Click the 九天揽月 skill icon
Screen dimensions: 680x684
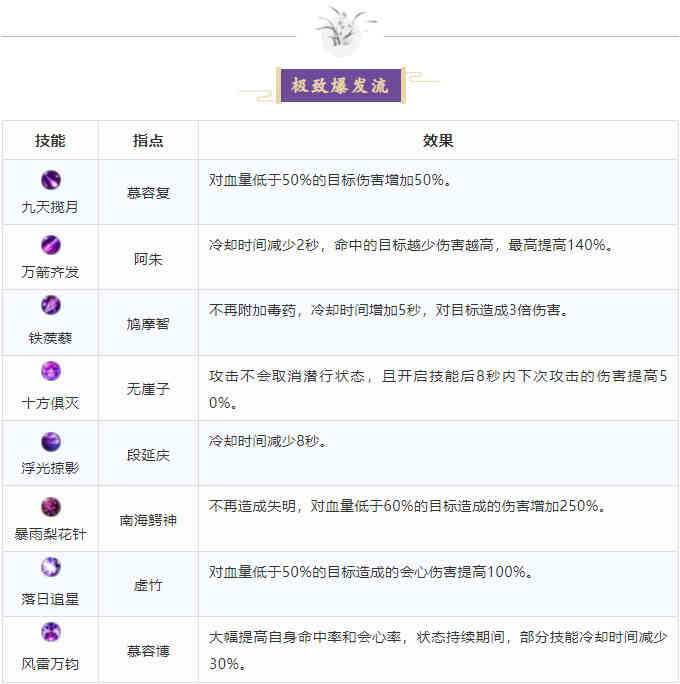(x=50, y=180)
